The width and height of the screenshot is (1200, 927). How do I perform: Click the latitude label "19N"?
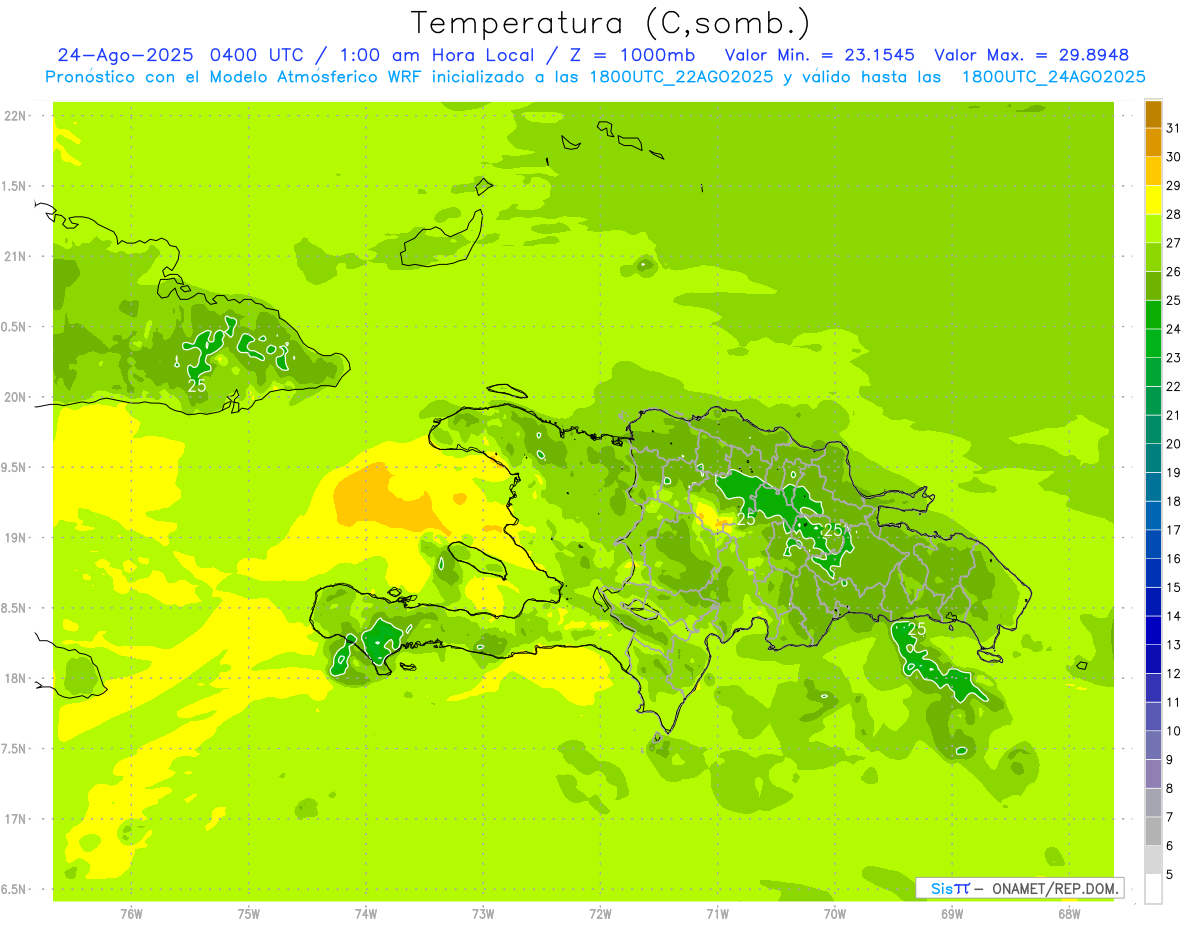(15, 538)
